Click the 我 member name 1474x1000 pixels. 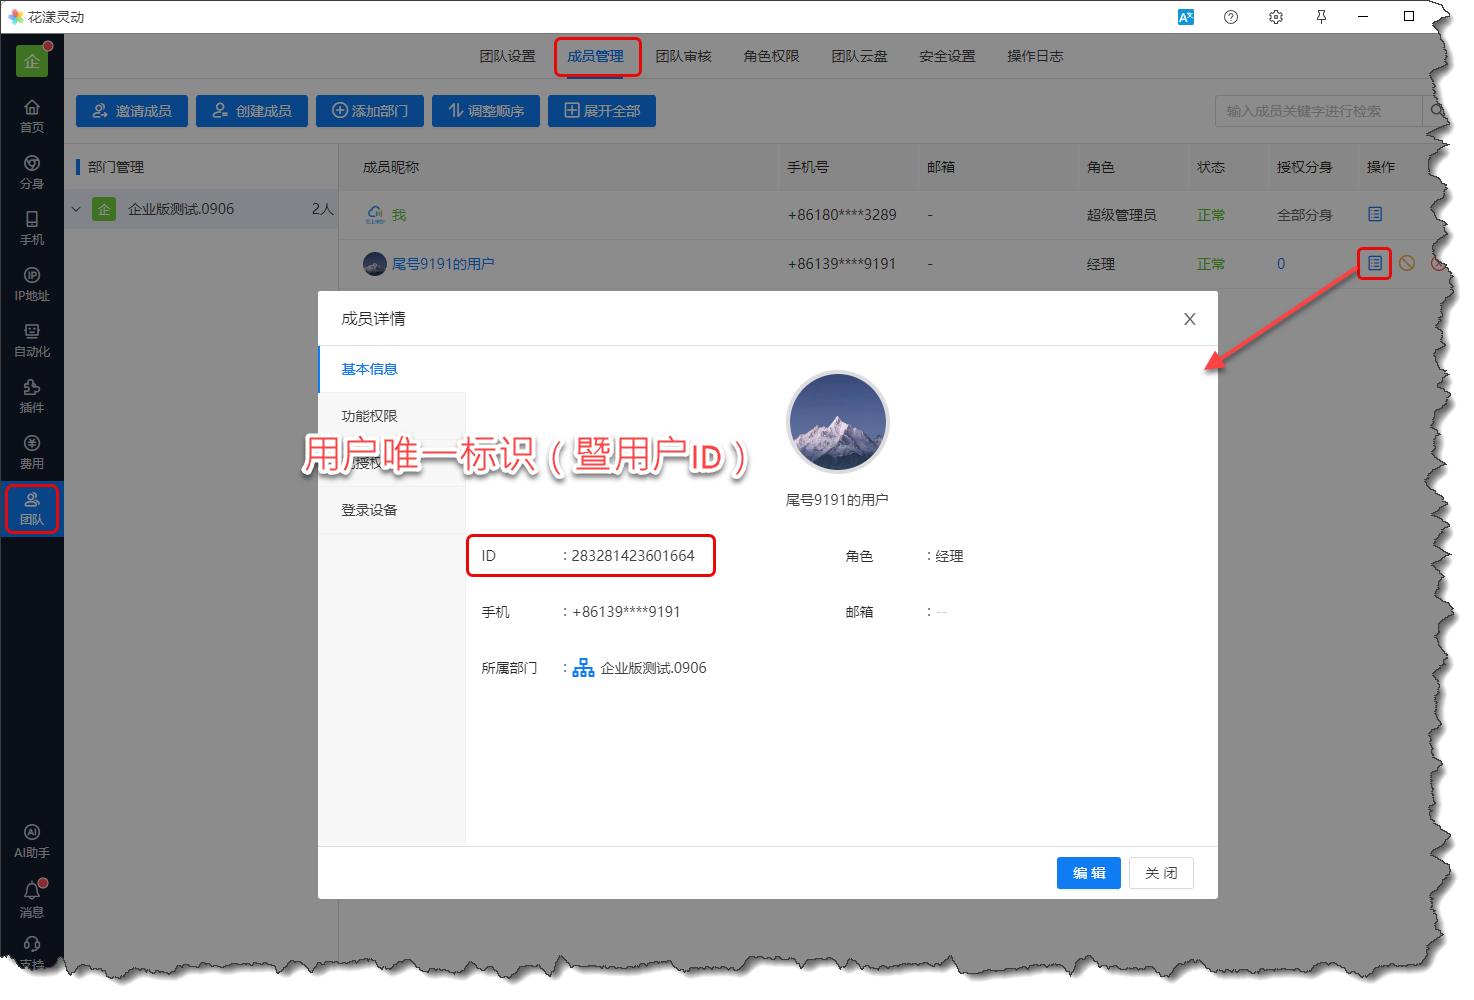click(x=399, y=215)
